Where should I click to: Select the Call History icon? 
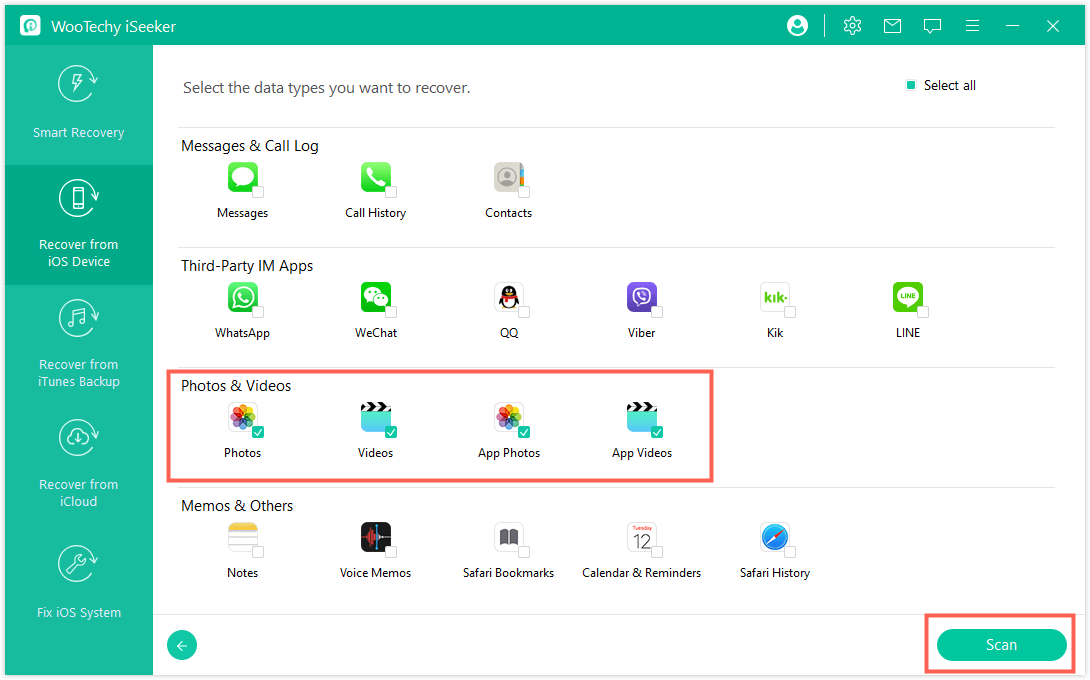[x=375, y=176]
